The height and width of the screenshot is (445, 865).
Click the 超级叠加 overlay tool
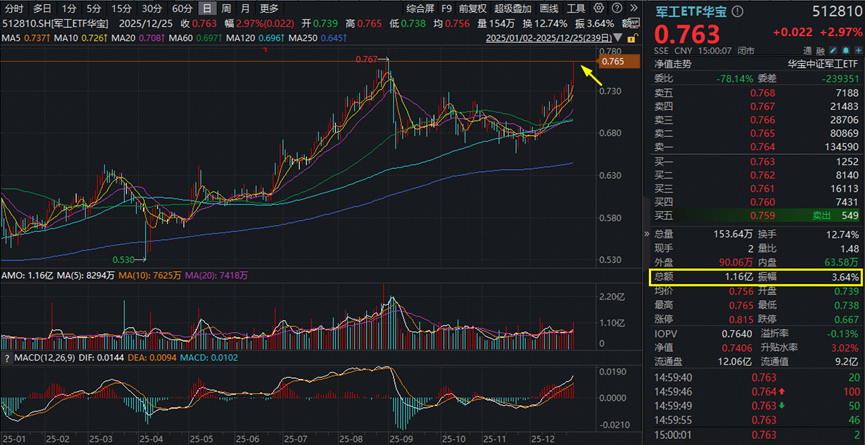pos(513,8)
